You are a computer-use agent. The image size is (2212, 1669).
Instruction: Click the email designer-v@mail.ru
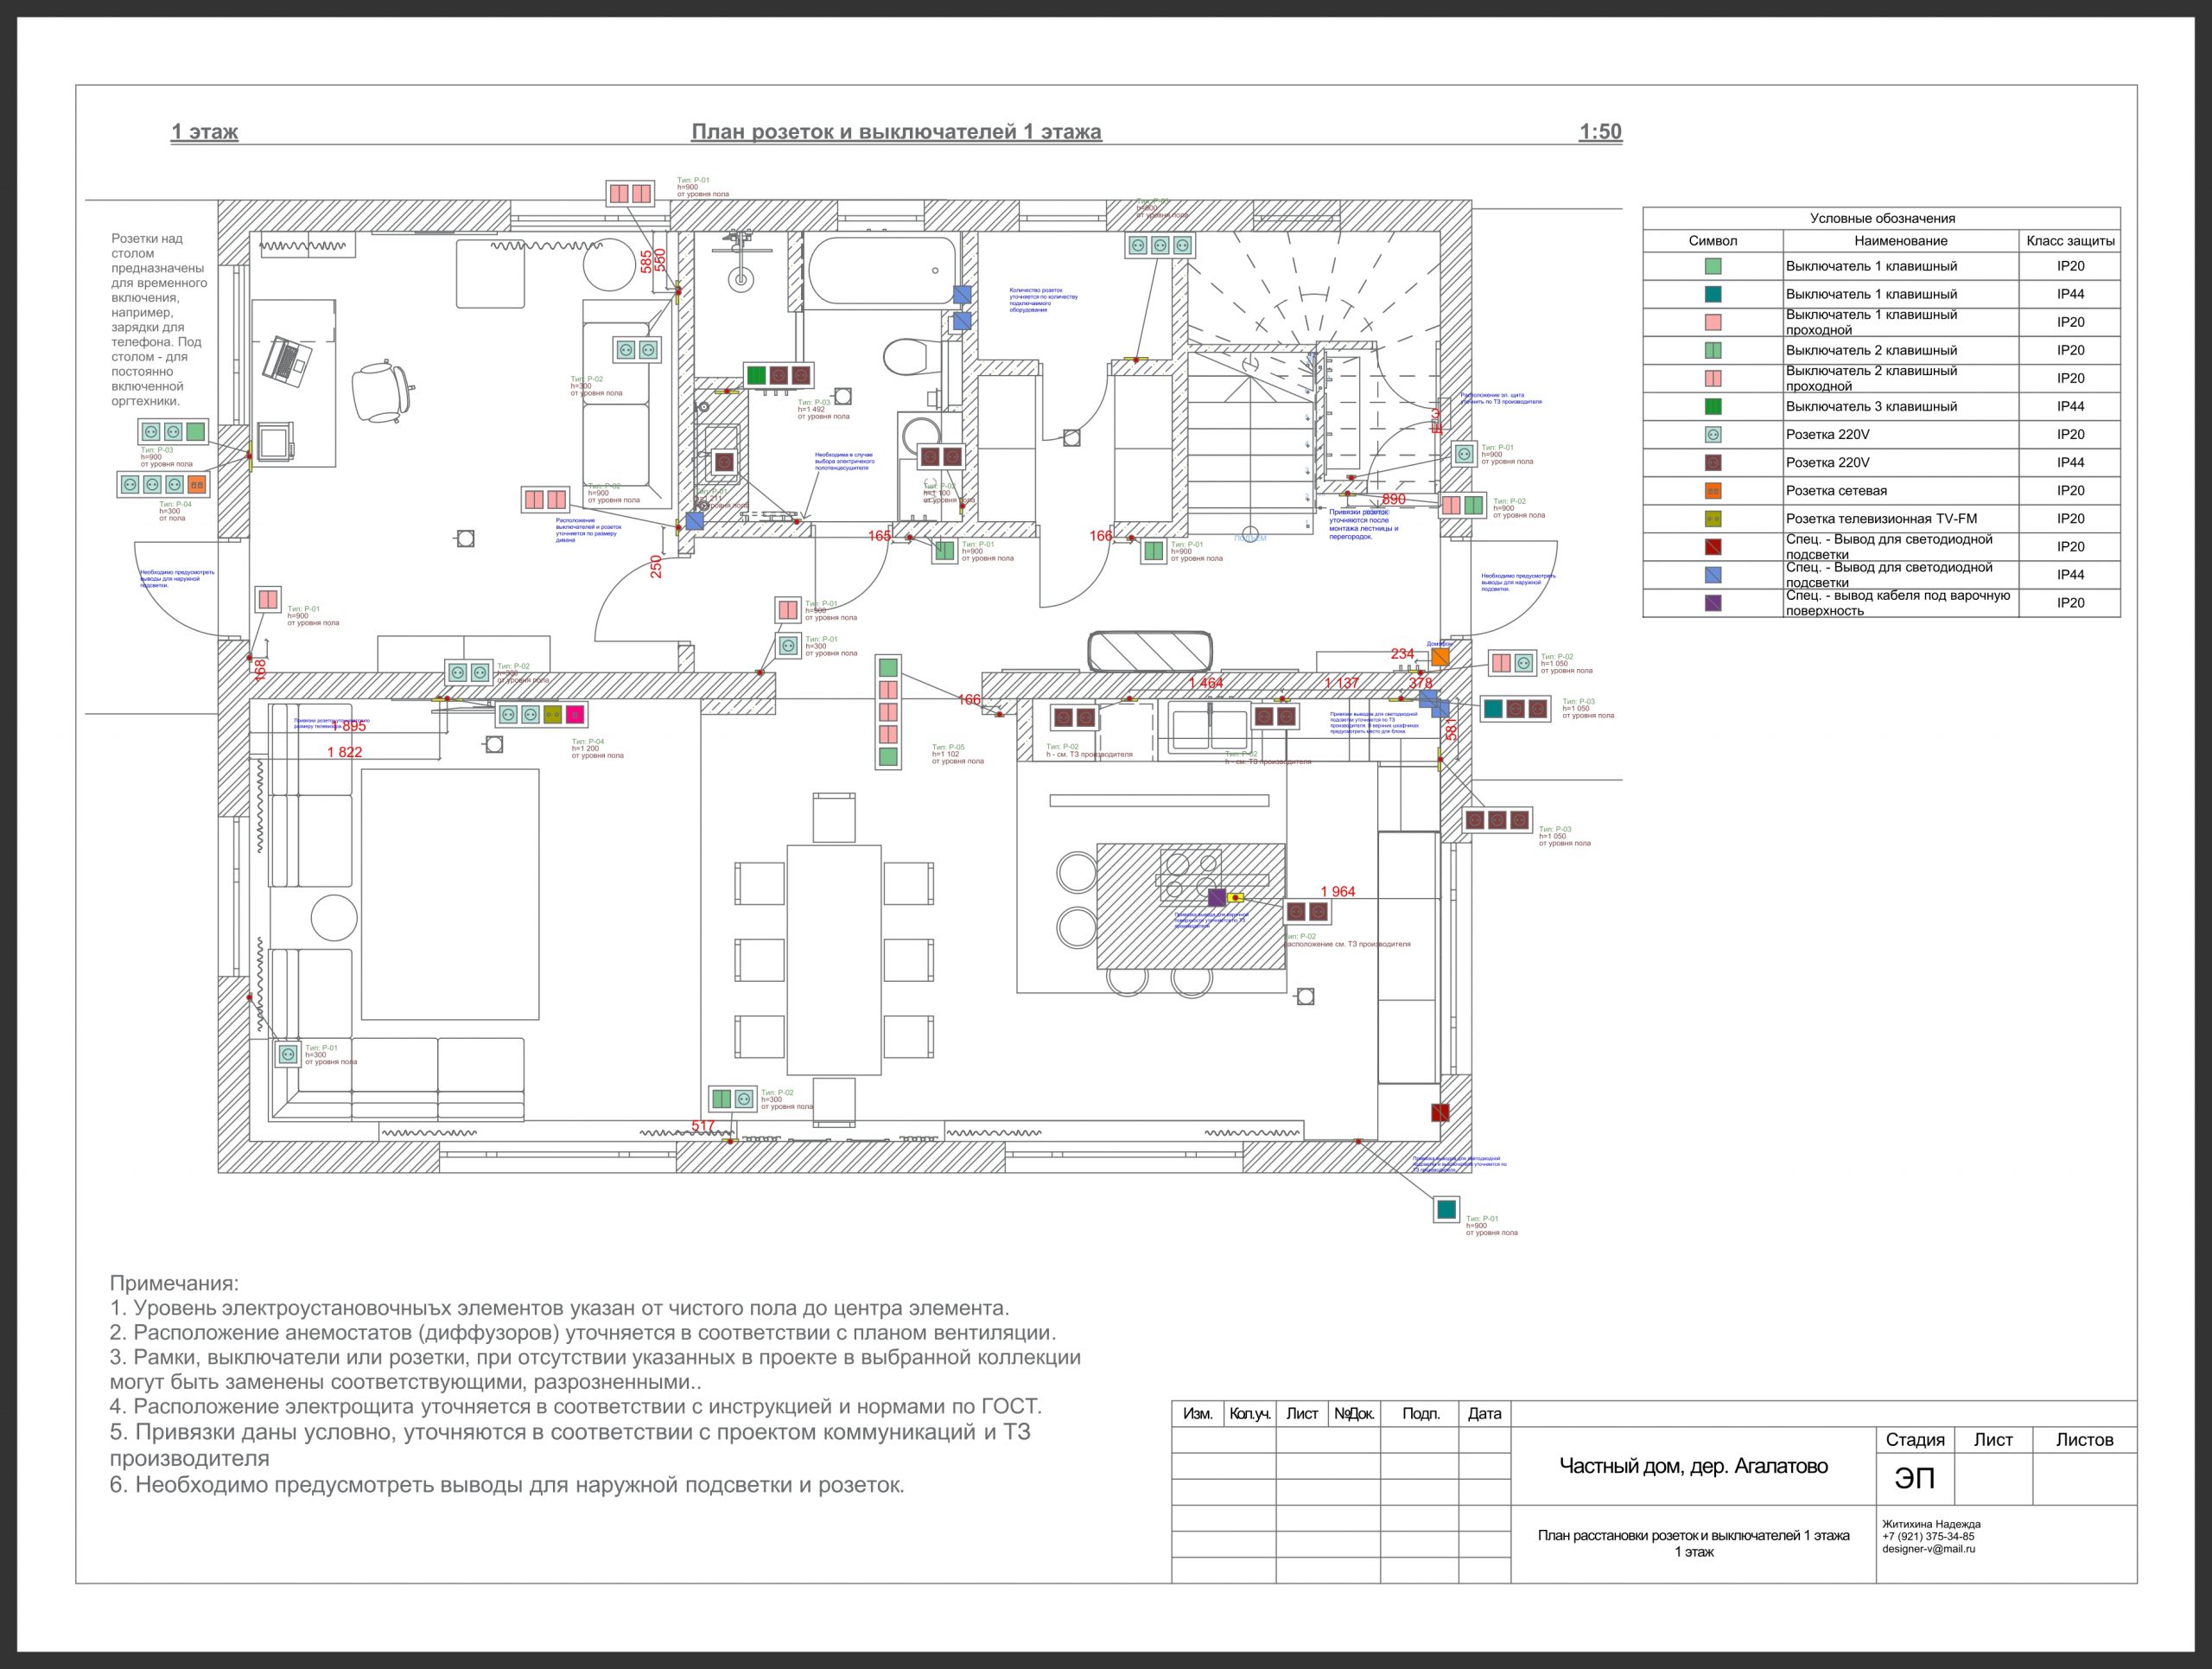point(1929,1549)
